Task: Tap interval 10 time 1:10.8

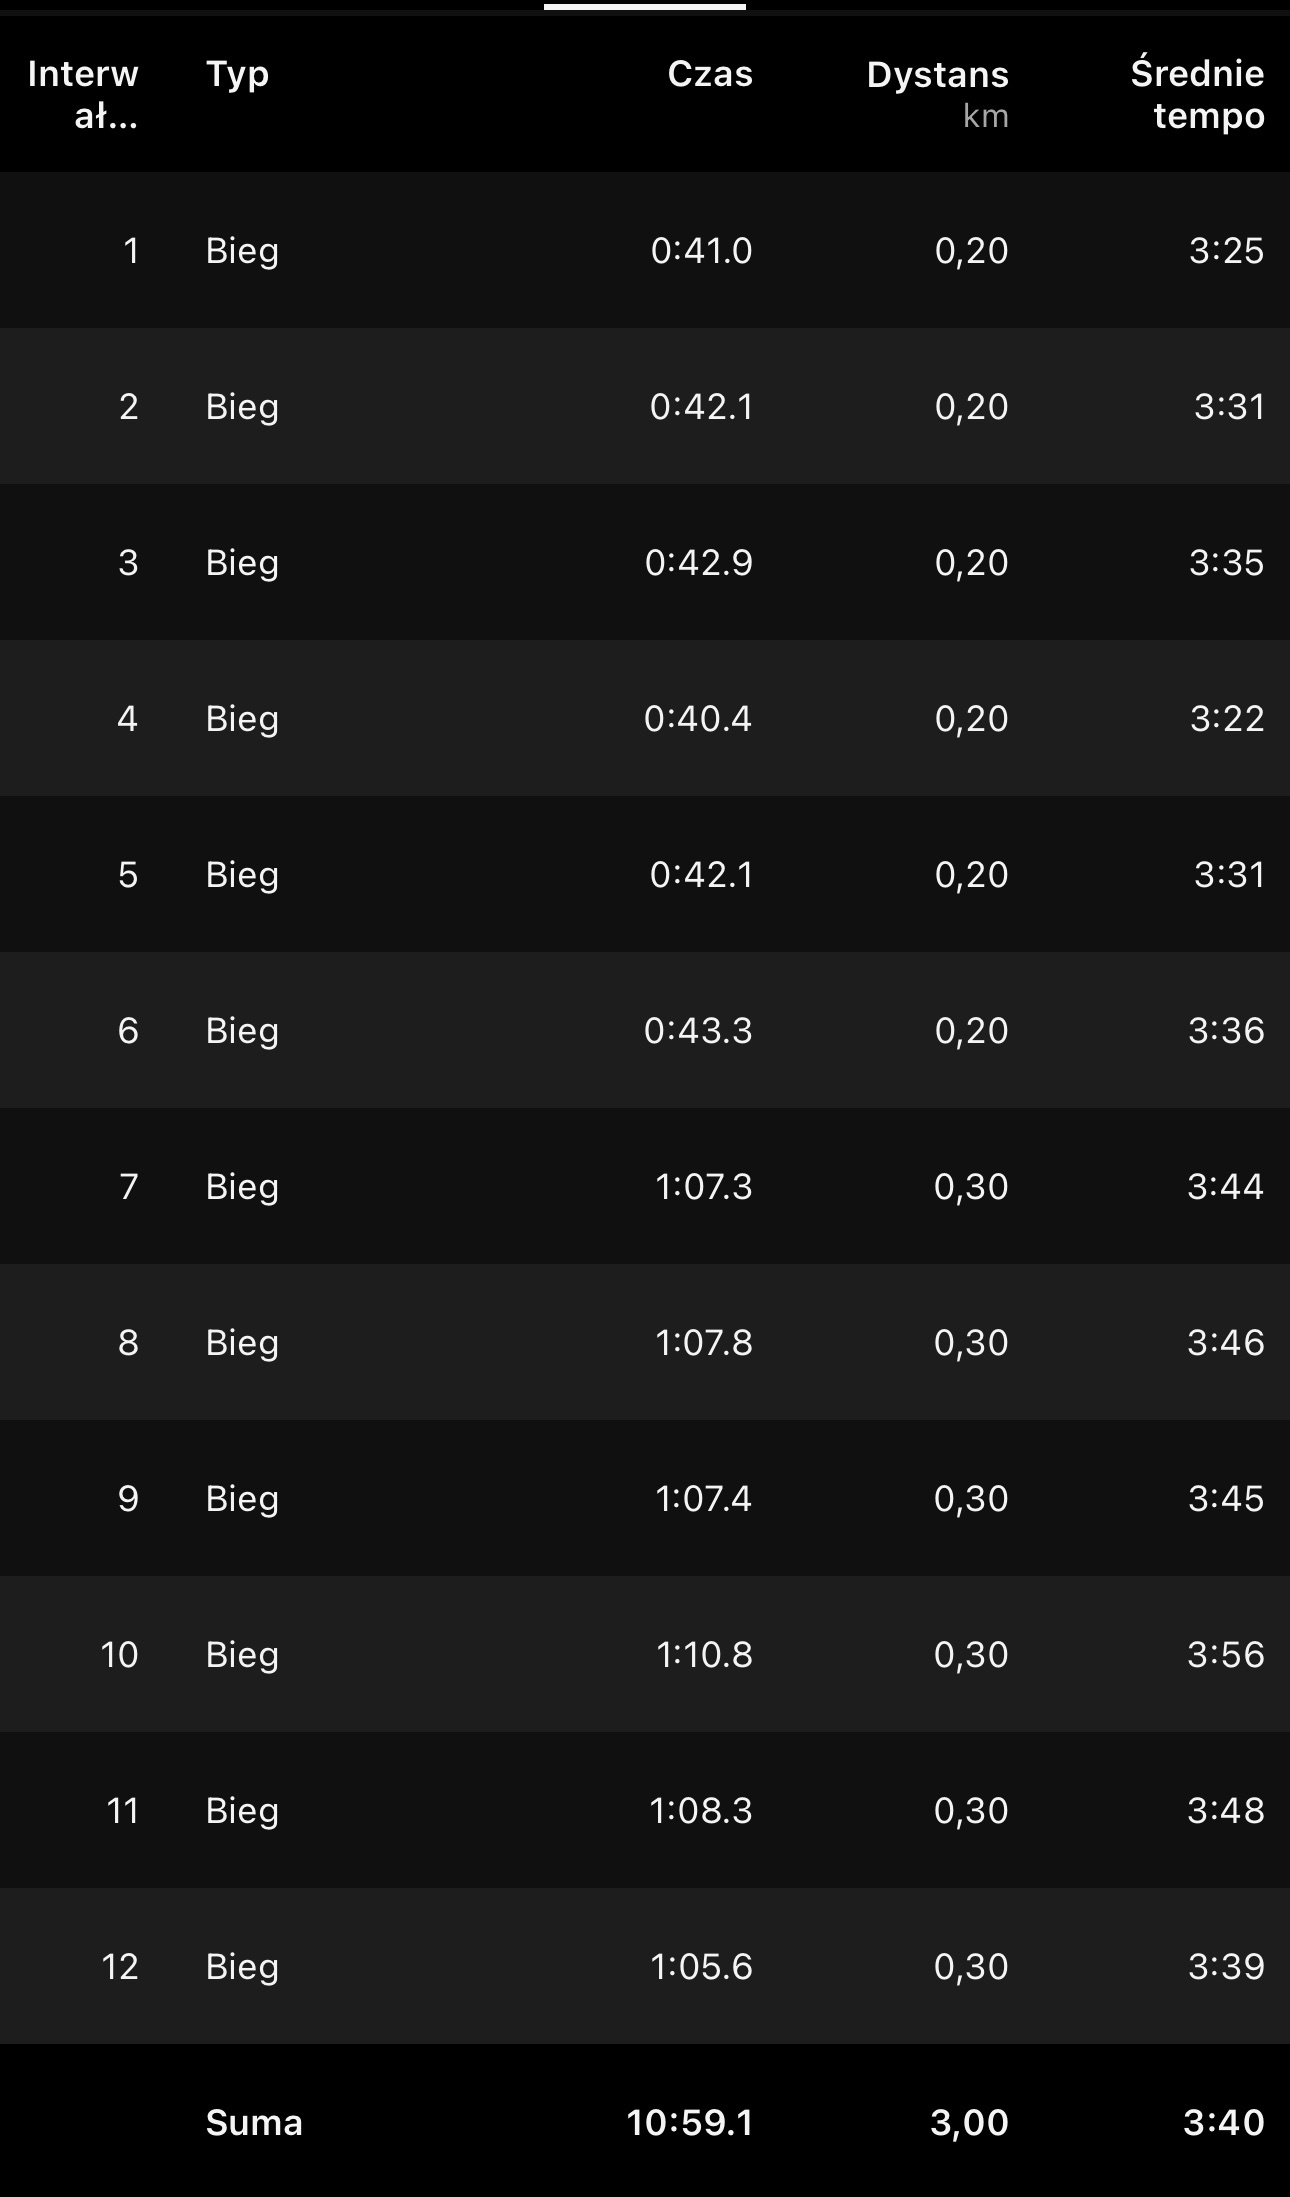Action: [x=704, y=1654]
